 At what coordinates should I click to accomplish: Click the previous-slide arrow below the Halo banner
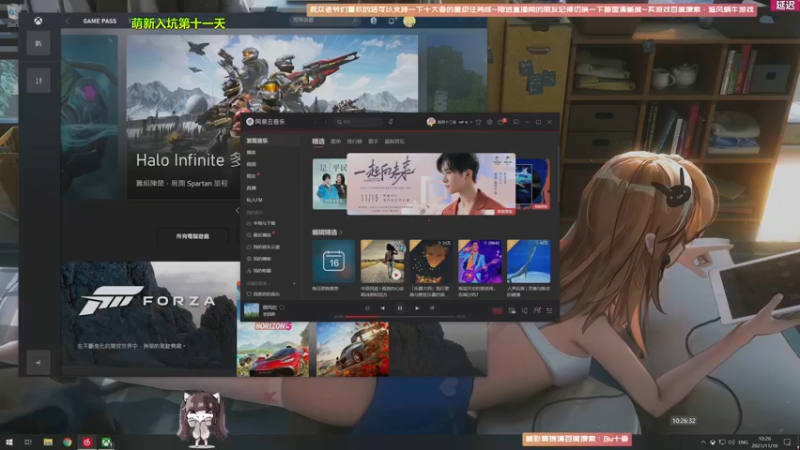point(237,210)
